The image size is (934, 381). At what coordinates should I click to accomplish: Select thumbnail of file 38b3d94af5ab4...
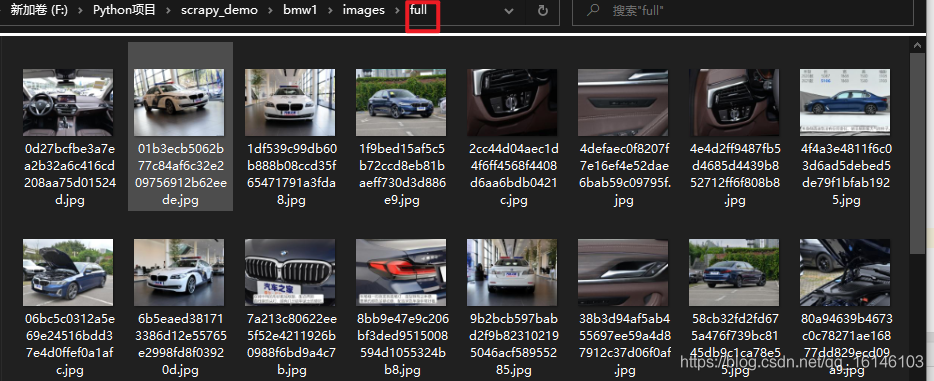click(623, 273)
